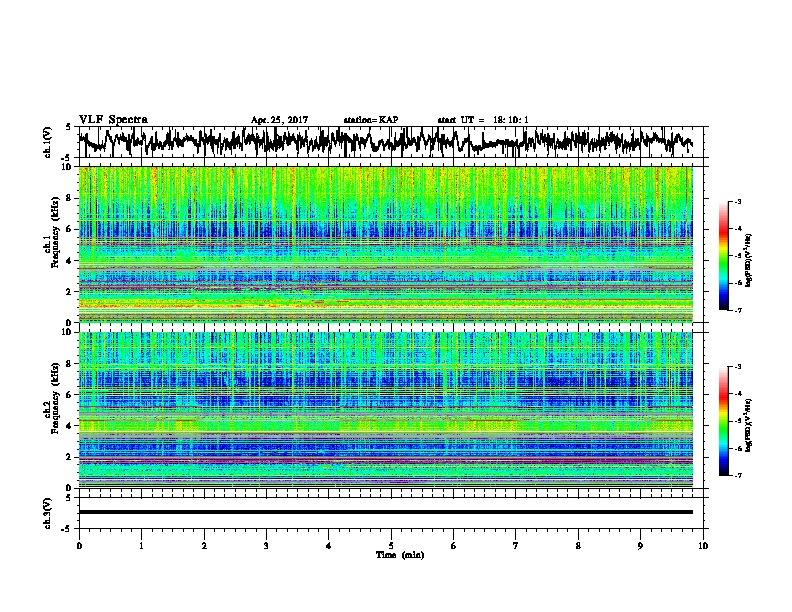This screenshot has height=612, width=792.
Task: Click the time axis tick label '8'
Action: pos(578,546)
